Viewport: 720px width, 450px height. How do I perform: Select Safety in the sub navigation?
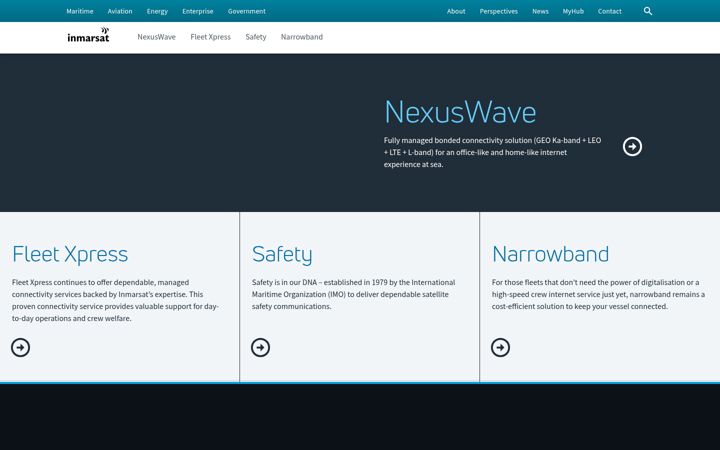[256, 37]
